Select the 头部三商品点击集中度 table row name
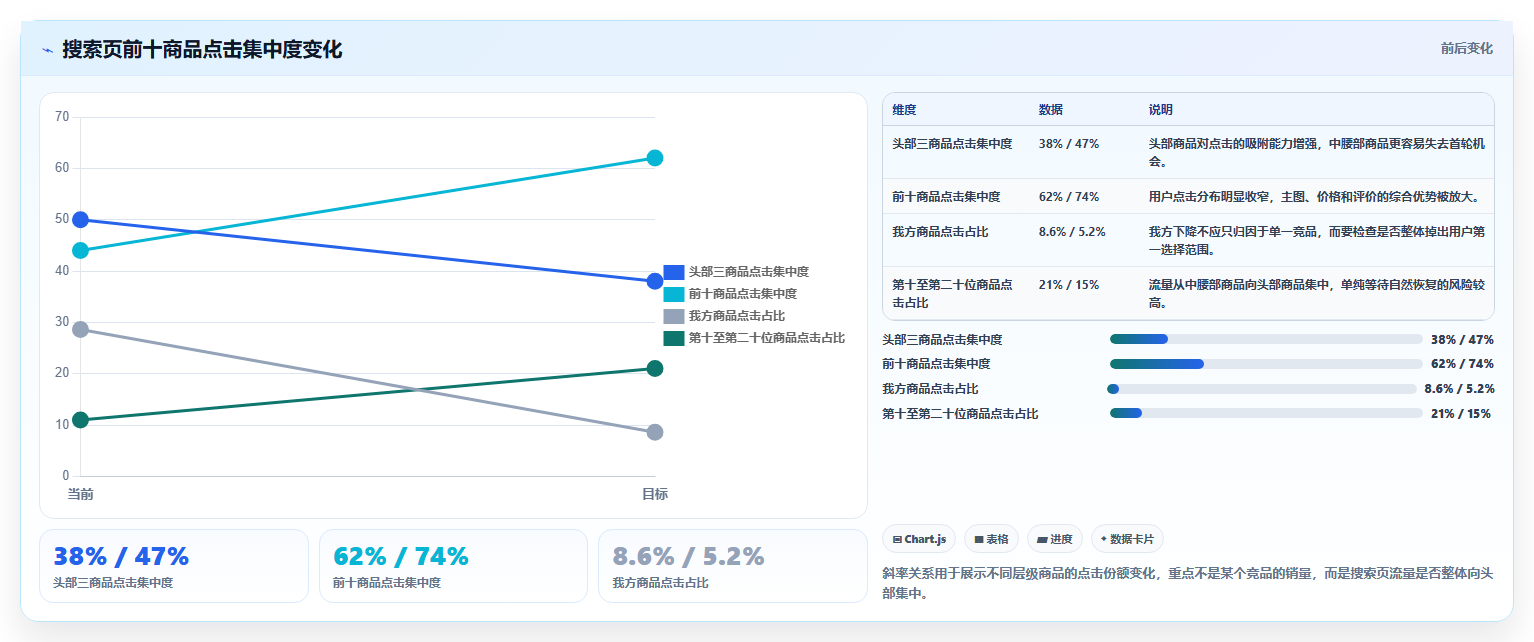1534x642 pixels. [952, 144]
